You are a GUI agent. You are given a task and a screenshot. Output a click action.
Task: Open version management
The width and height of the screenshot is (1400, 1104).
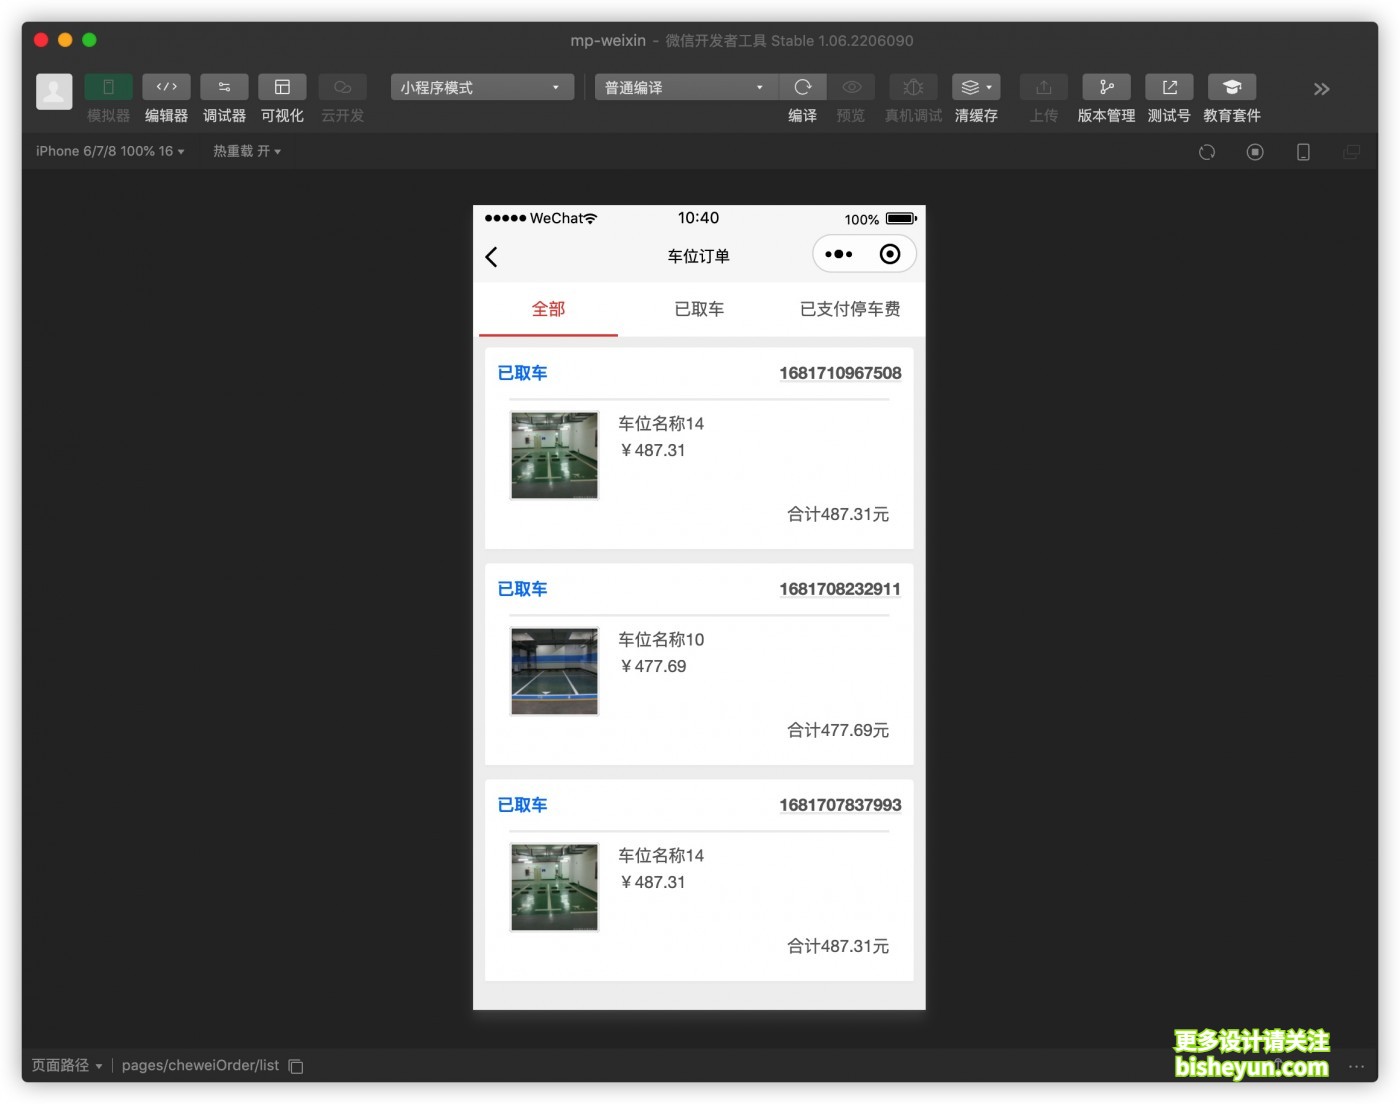tap(1106, 88)
